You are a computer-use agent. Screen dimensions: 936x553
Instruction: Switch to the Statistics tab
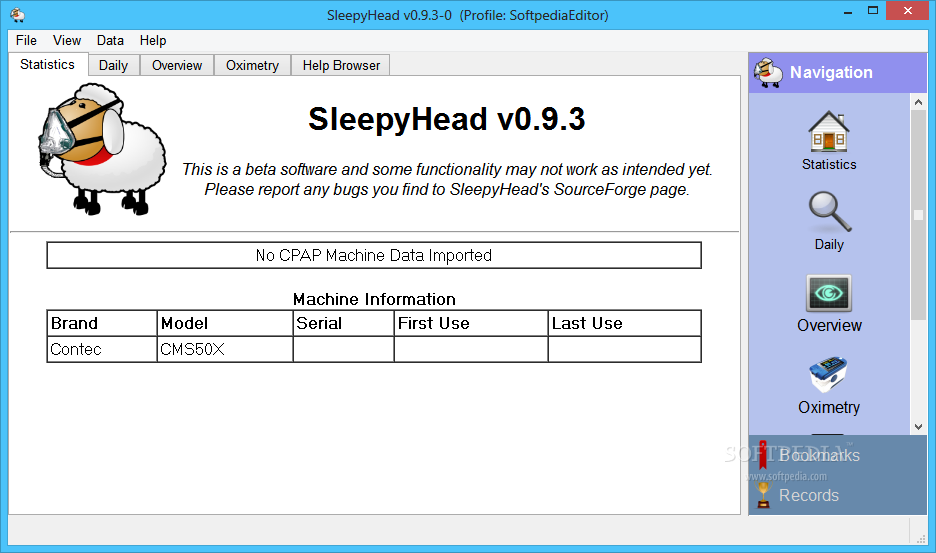pyautogui.click(x=48, y=64)
